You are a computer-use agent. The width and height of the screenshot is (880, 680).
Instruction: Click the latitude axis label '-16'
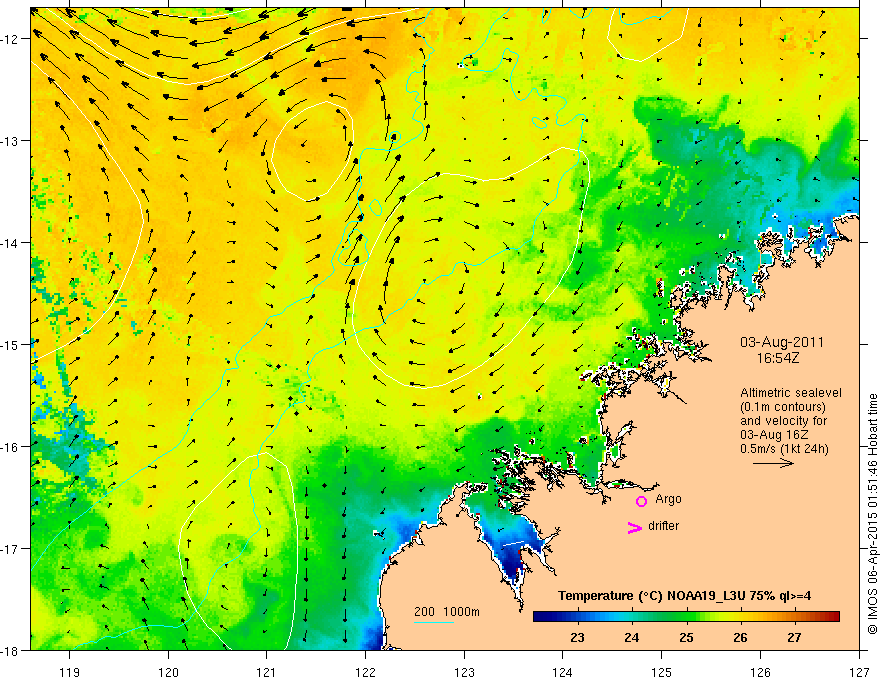pyautogui.click(x=11, y=447)
